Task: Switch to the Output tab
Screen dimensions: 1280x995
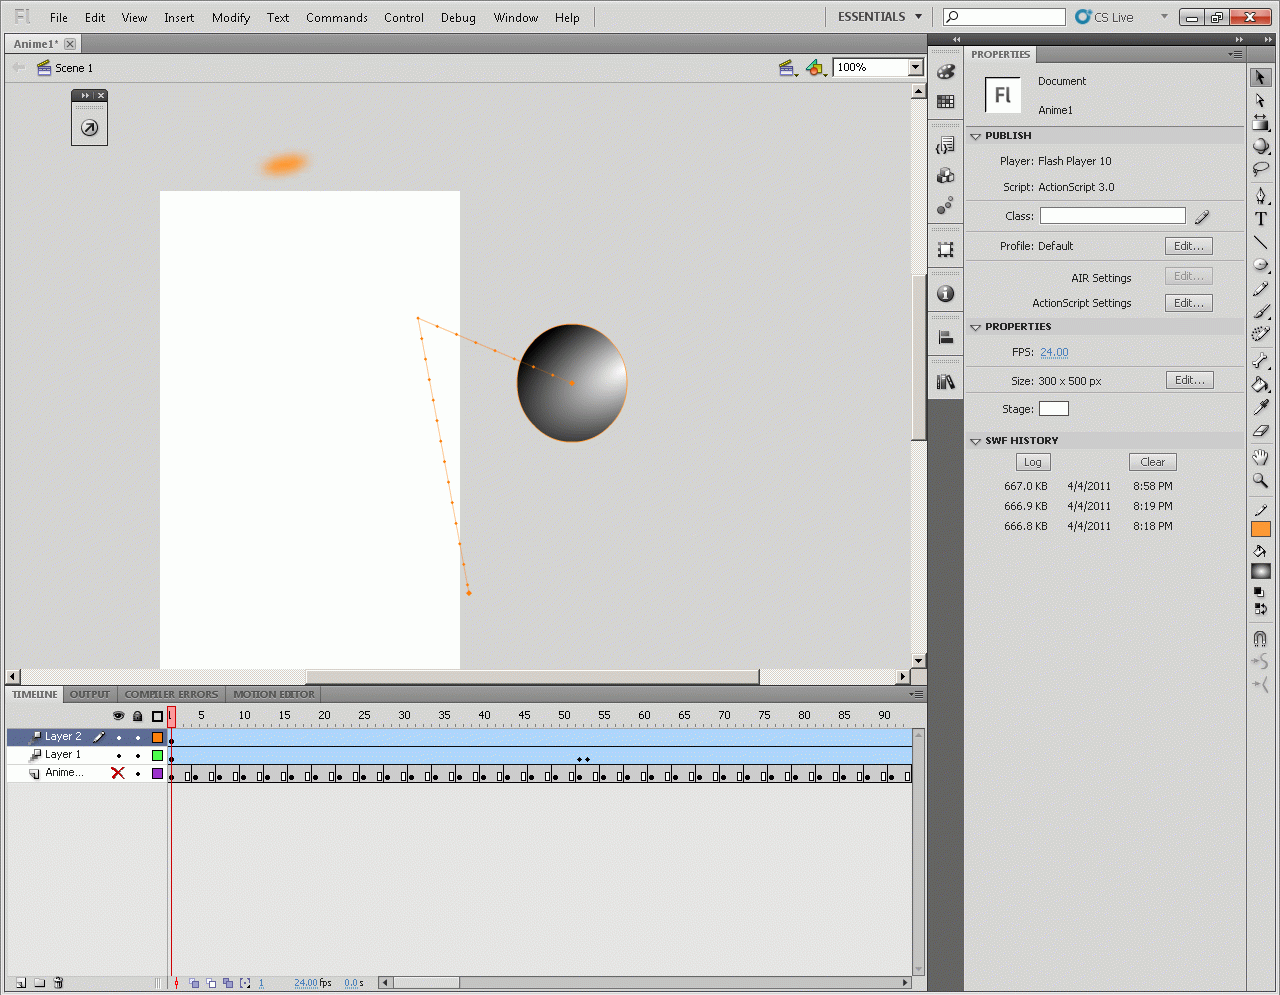Action: click(x=90, y=694)
